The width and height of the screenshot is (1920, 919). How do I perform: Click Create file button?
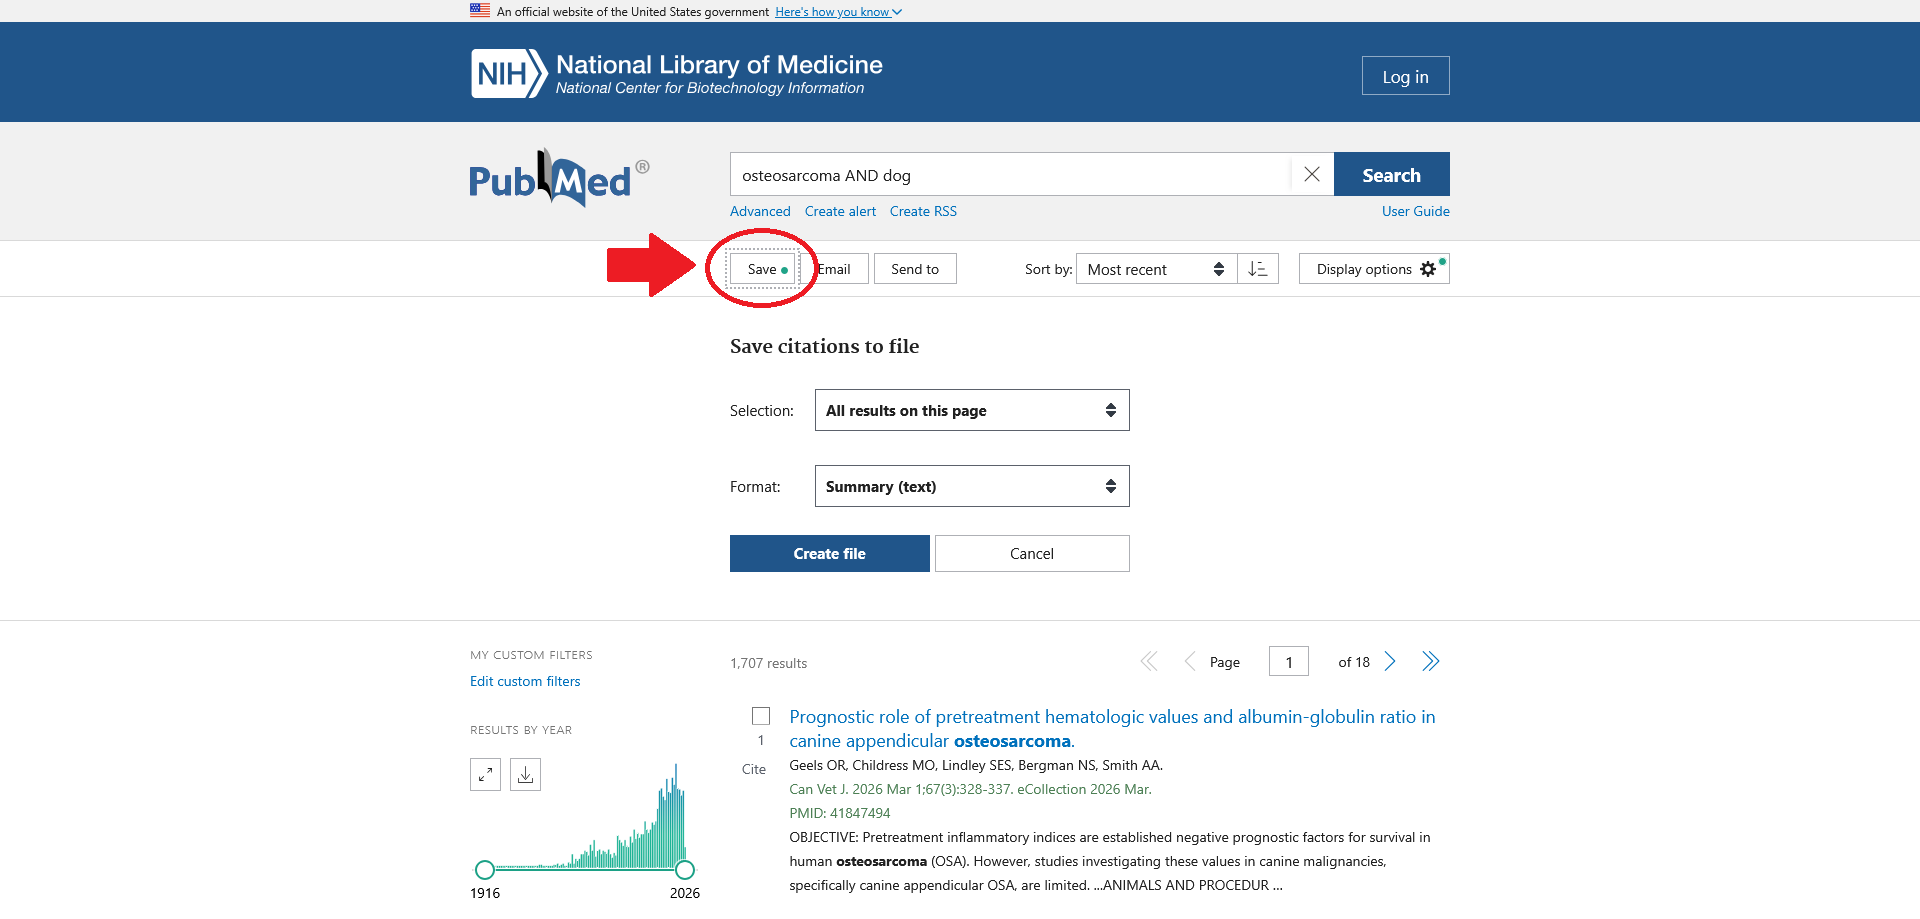[830, 554]
